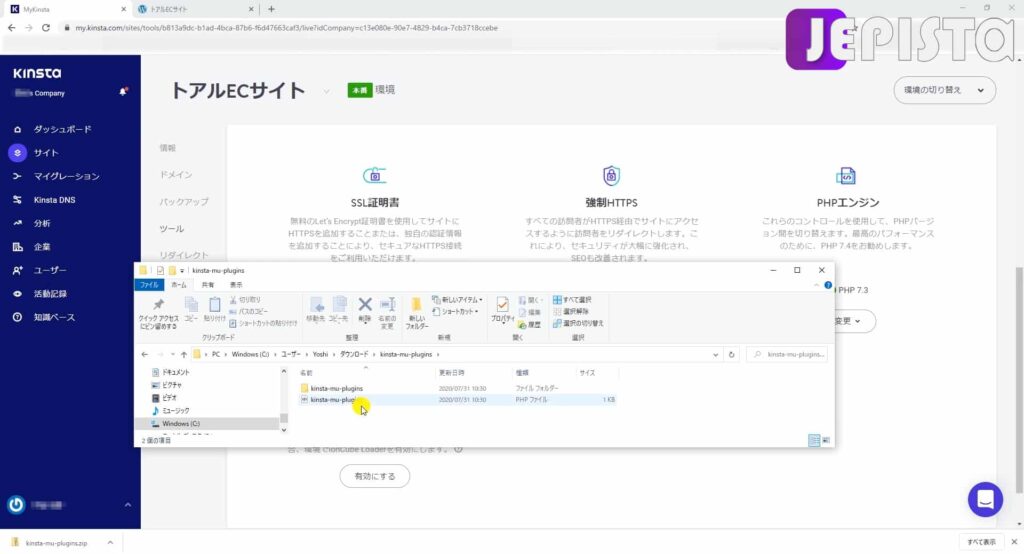This screenshot has height=554, width=1024.
Task: Refresh the Explorer folder view
Action: coord(731,355)
